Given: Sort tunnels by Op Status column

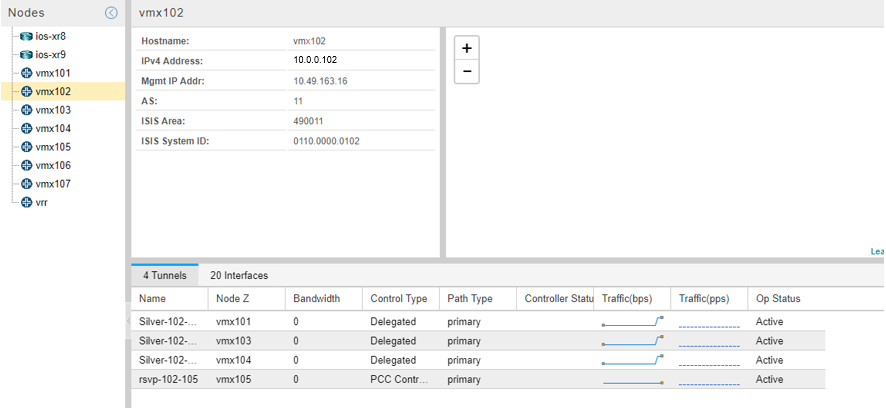Looking at the screenshot, I should coord(777,299).
